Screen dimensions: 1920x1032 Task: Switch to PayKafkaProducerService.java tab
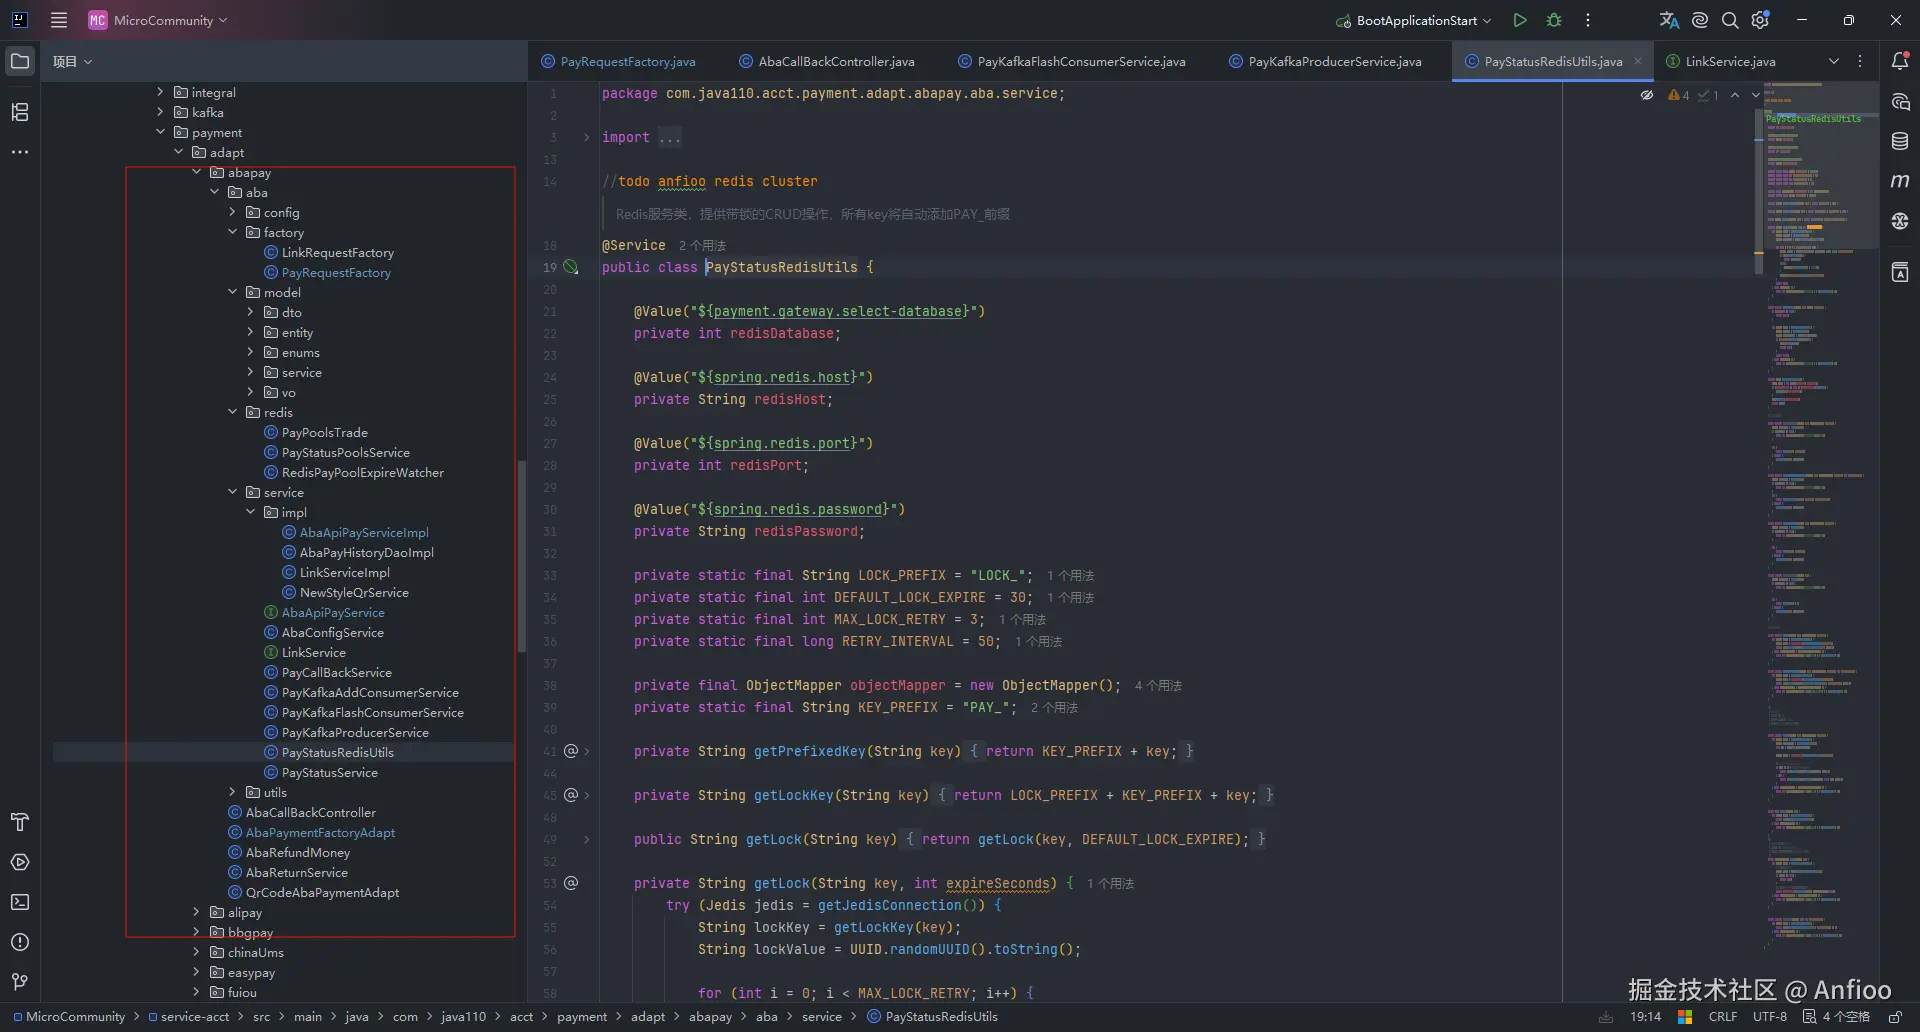[1325, 61]
